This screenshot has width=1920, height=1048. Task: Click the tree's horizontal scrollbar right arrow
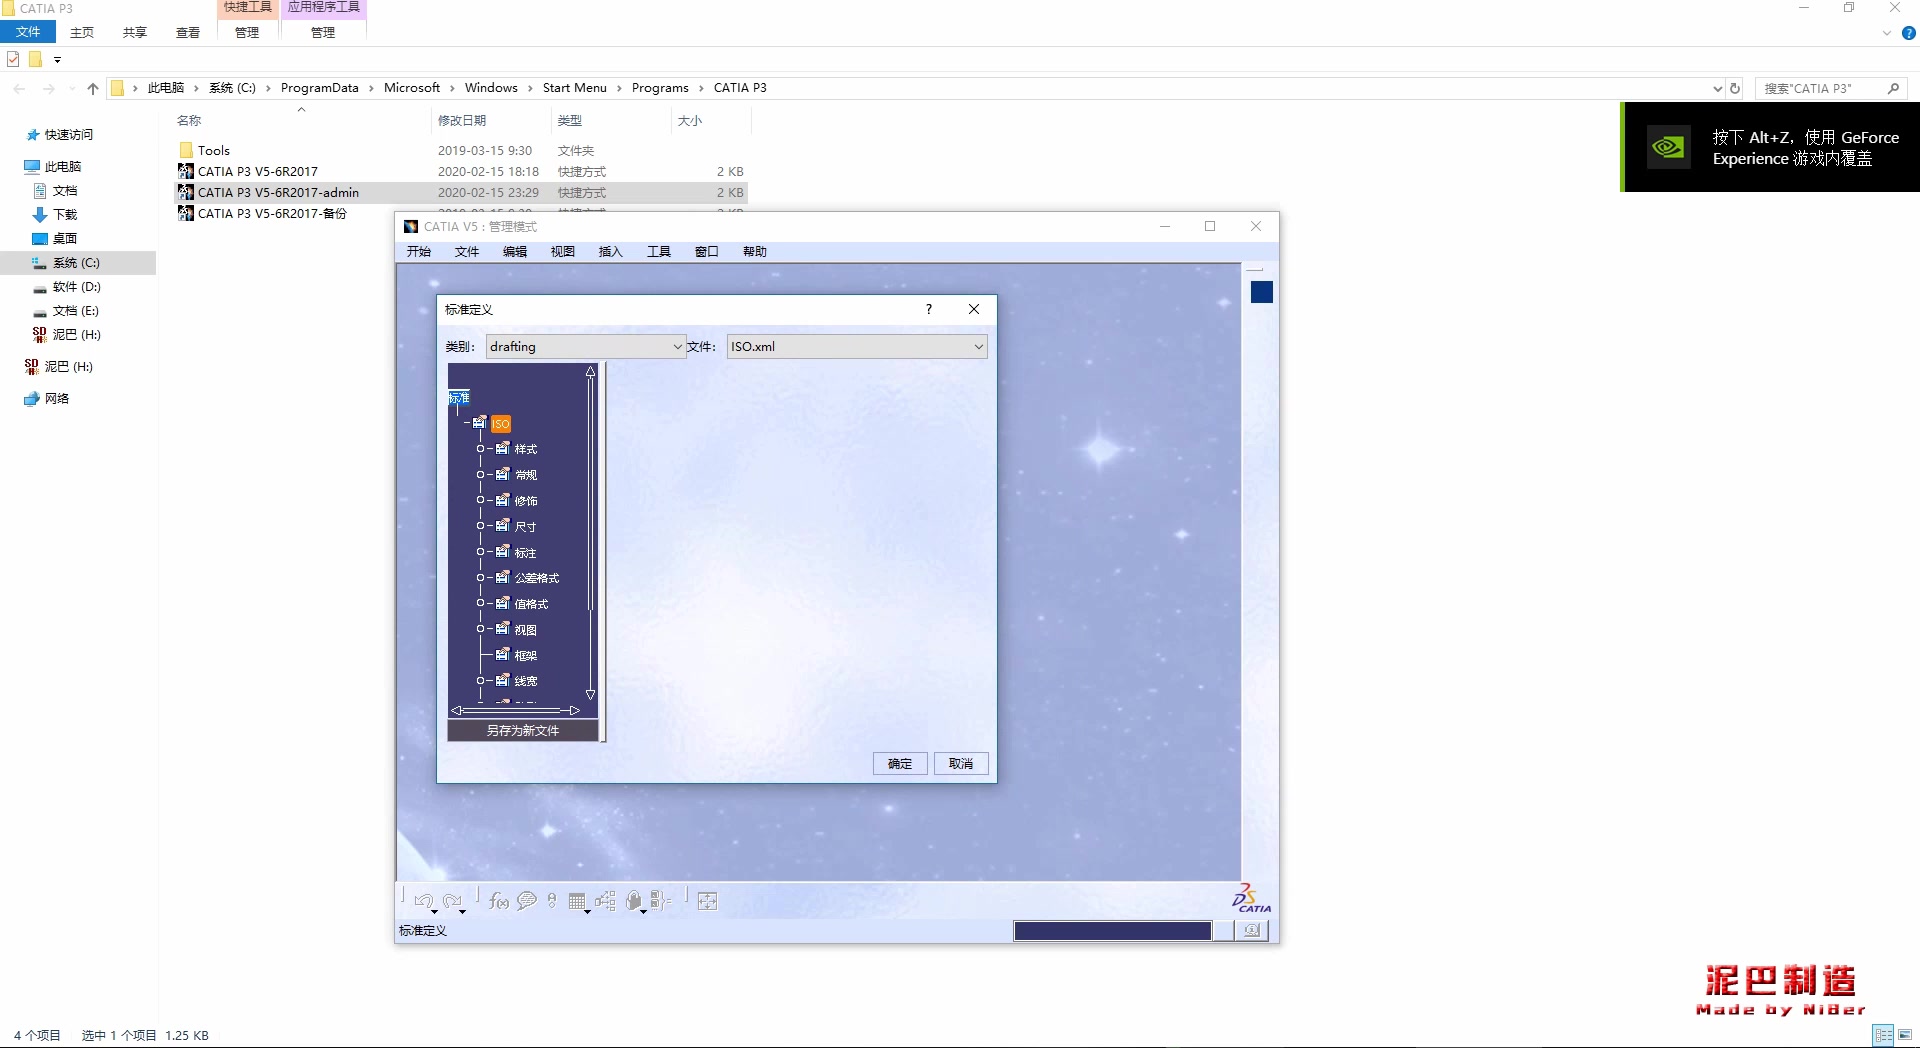pos(575,710)
